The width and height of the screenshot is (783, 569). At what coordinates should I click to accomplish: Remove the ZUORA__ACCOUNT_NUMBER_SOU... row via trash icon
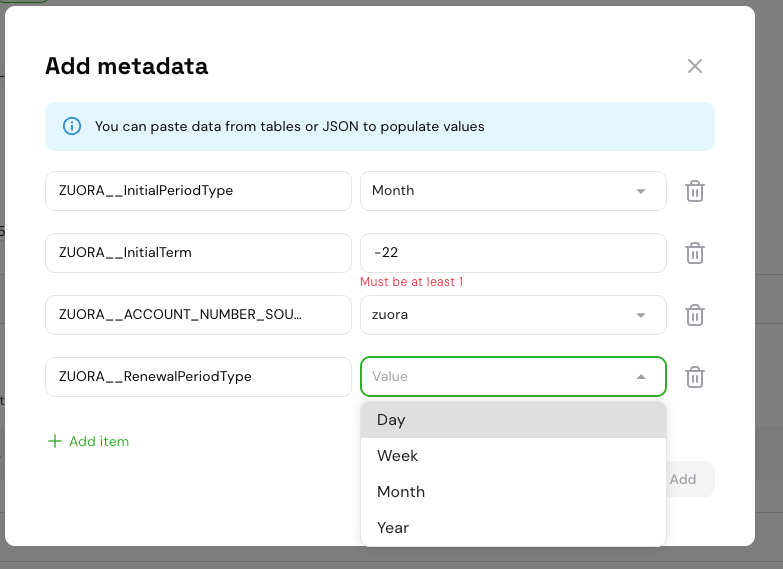[695, 315]
